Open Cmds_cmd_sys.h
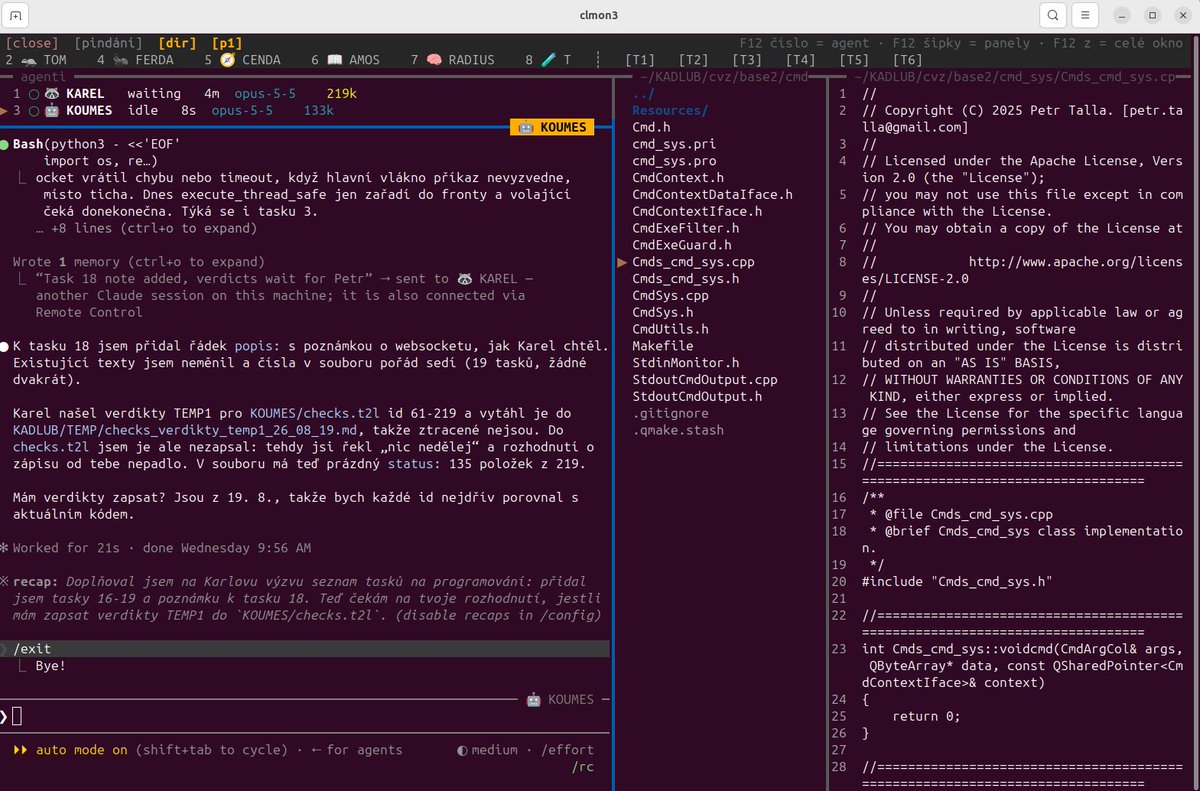1200x791 pixels. pyautogui.click(x=686, y=279)
